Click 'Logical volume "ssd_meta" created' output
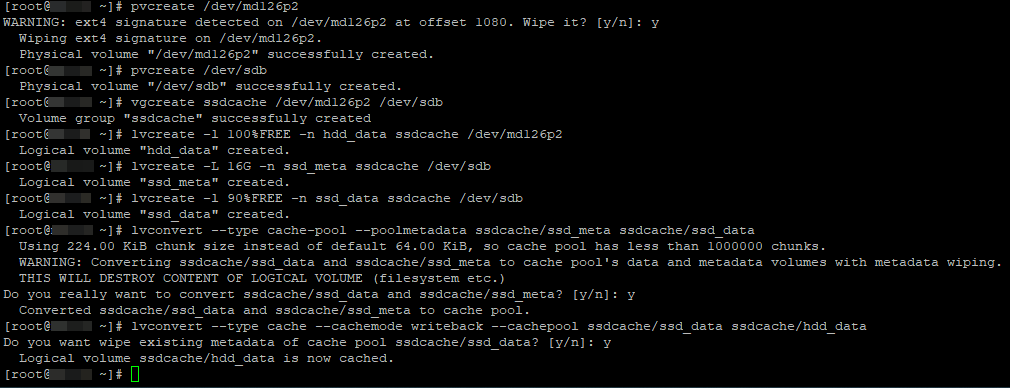The image size is (1010, 388). 155,182
